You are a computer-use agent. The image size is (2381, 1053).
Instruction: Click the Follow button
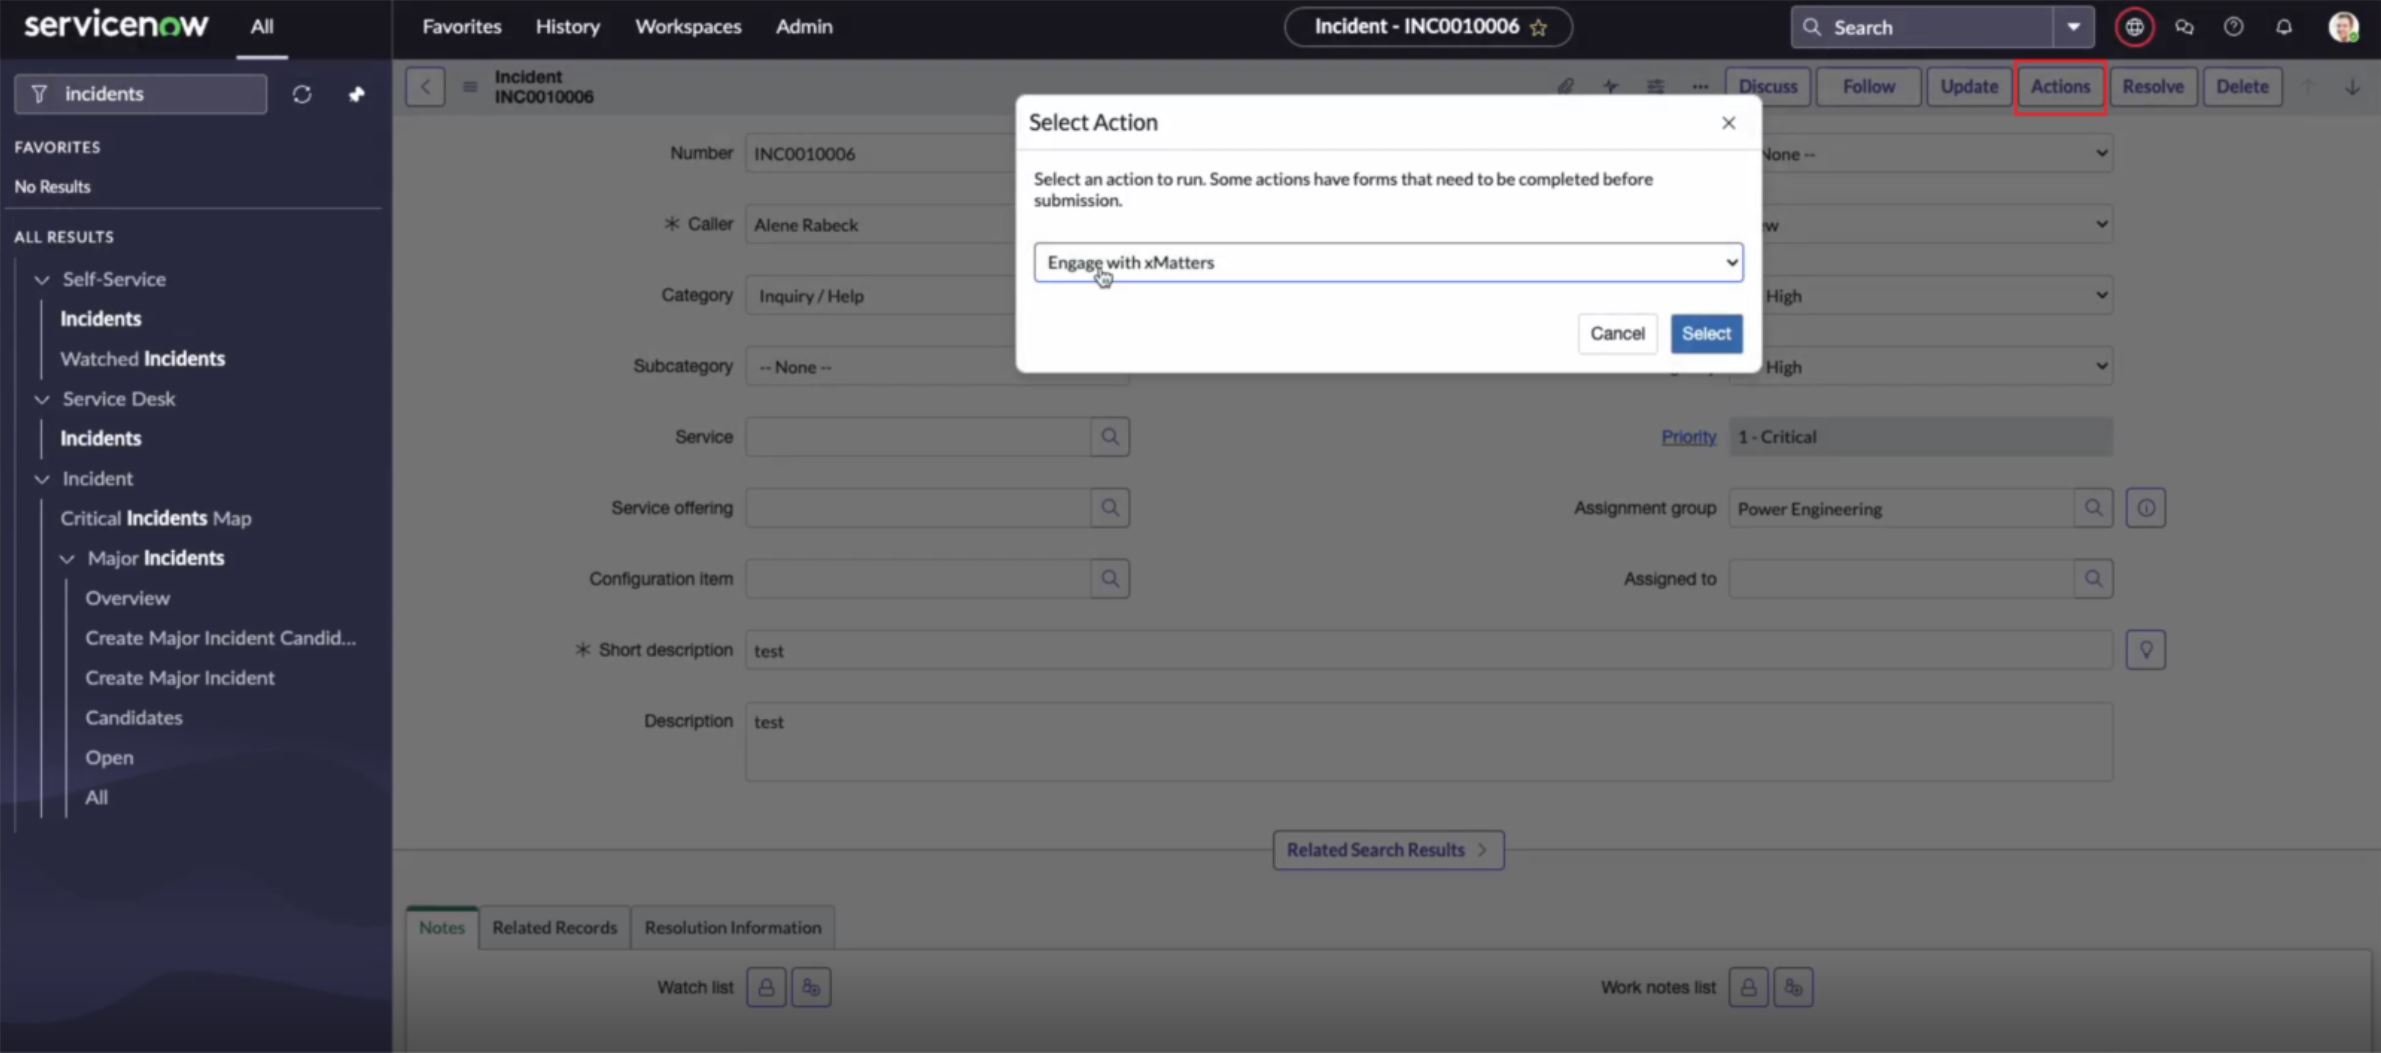tap(1868, 87)
